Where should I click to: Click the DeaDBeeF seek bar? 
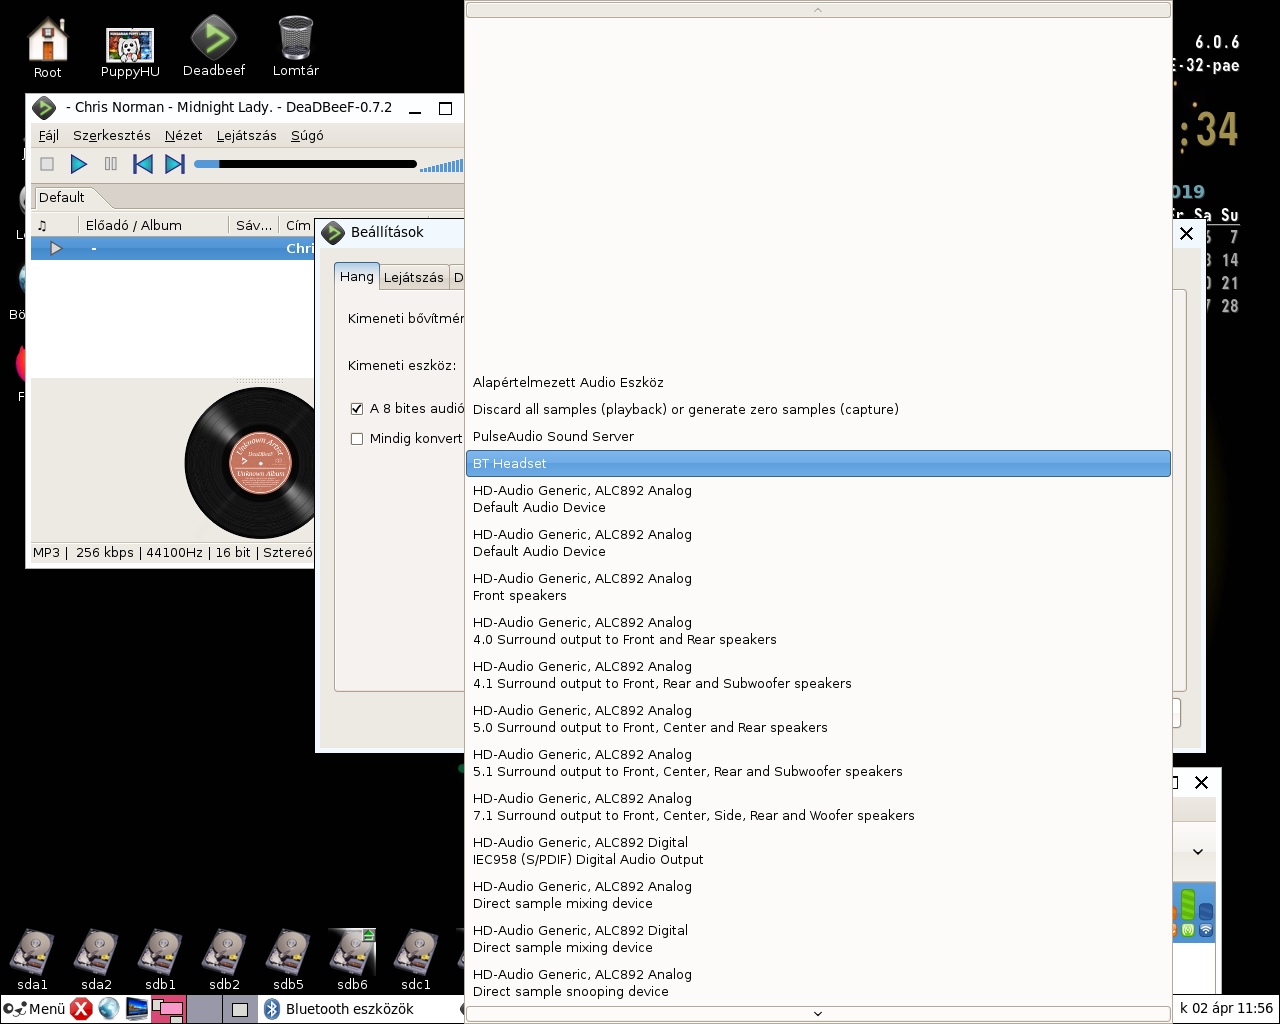(x=305, y=164)
